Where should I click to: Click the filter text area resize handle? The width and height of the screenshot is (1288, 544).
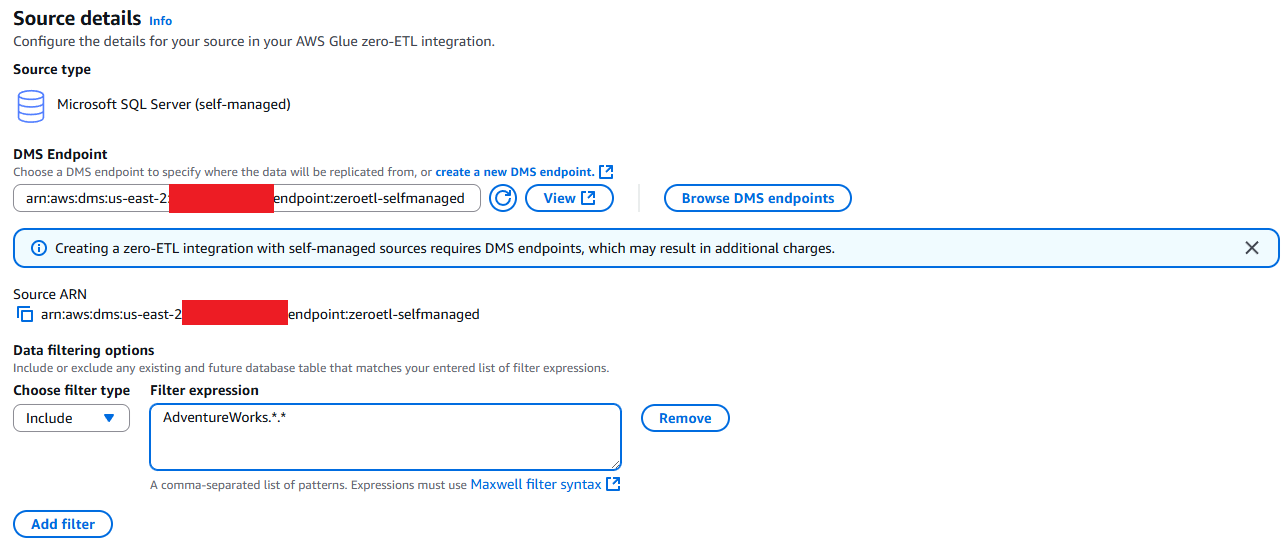pyautogui.click(x=616, y=464)
